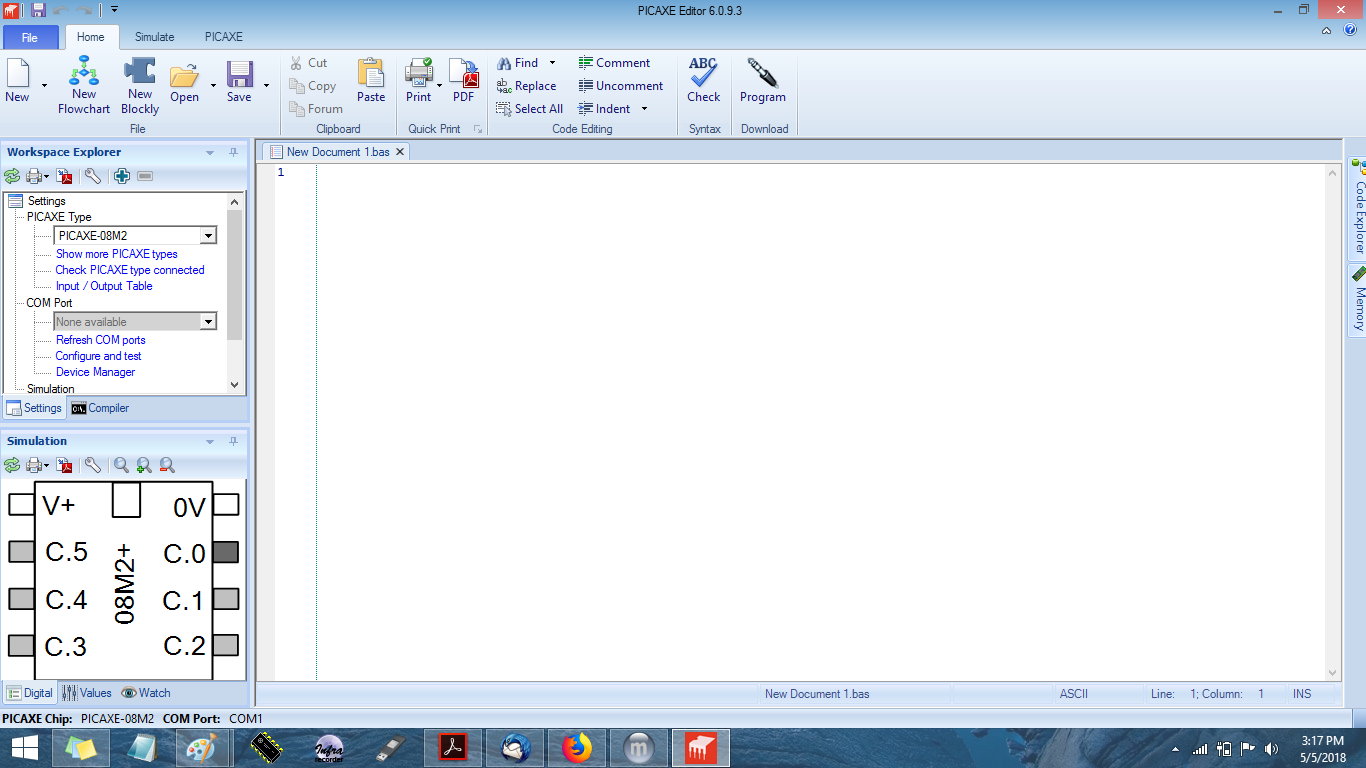The width and height of the screenshot is (1366, 768).
Task: Switch to the Simulate ribbon tab
Action: tap(154, 37)
